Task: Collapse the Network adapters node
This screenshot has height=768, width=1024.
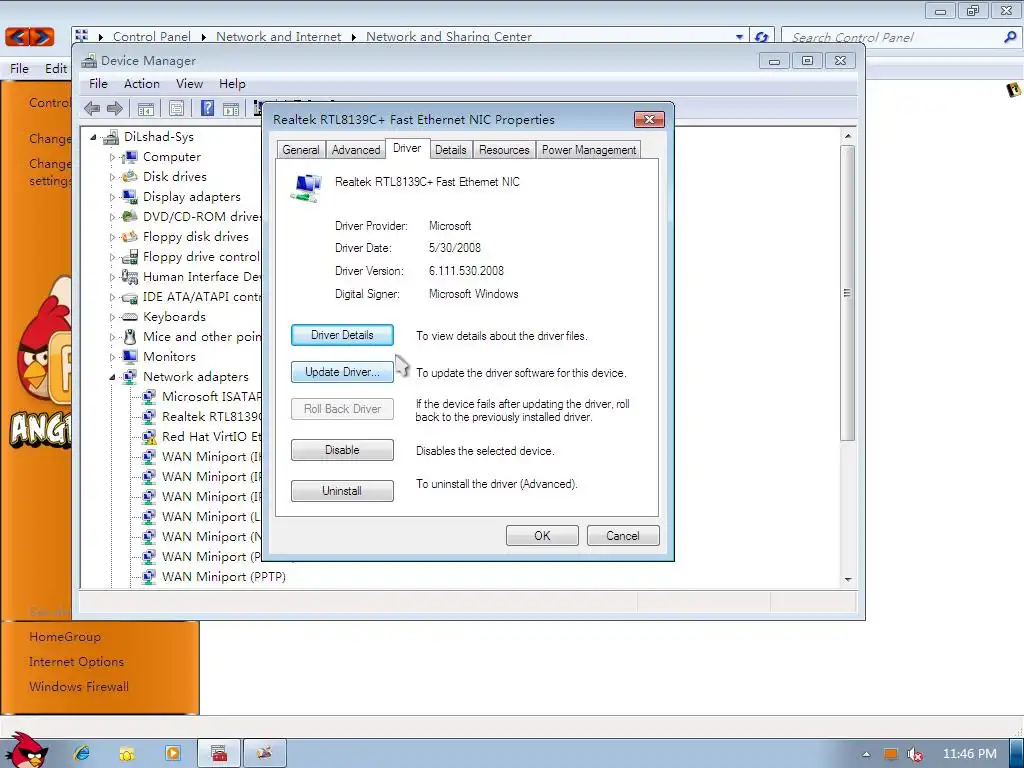Action: 112,377
